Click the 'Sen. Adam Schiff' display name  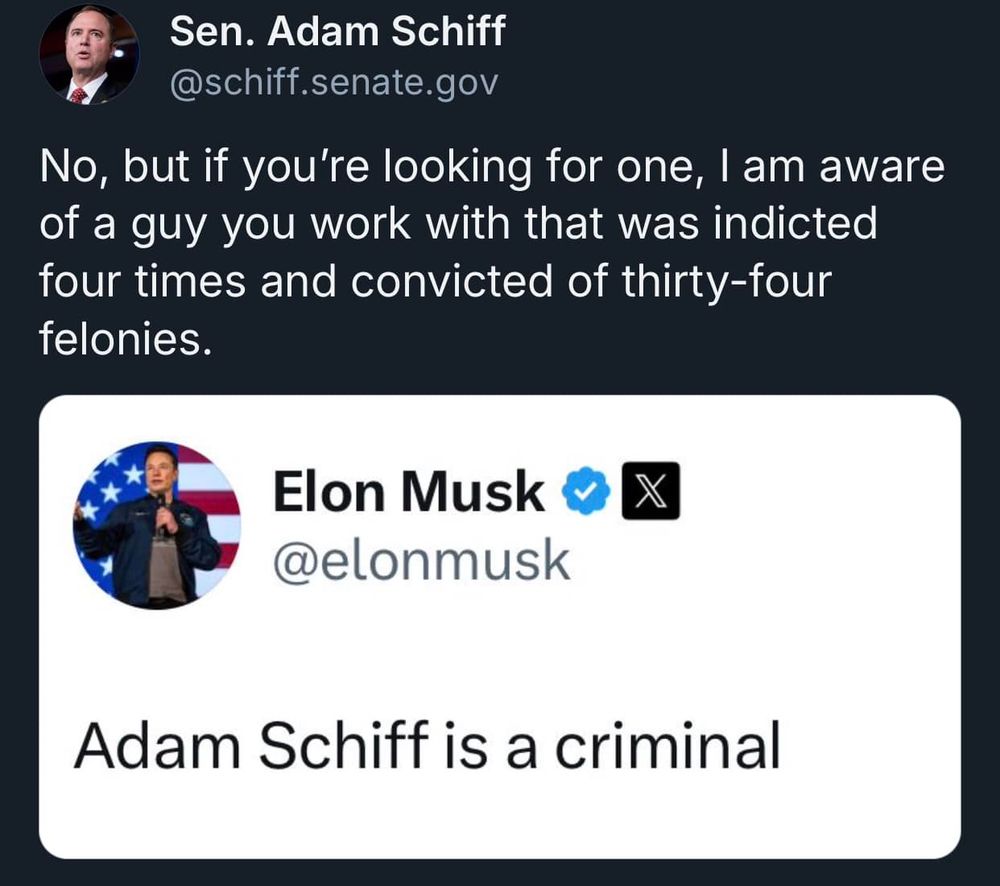337,33
